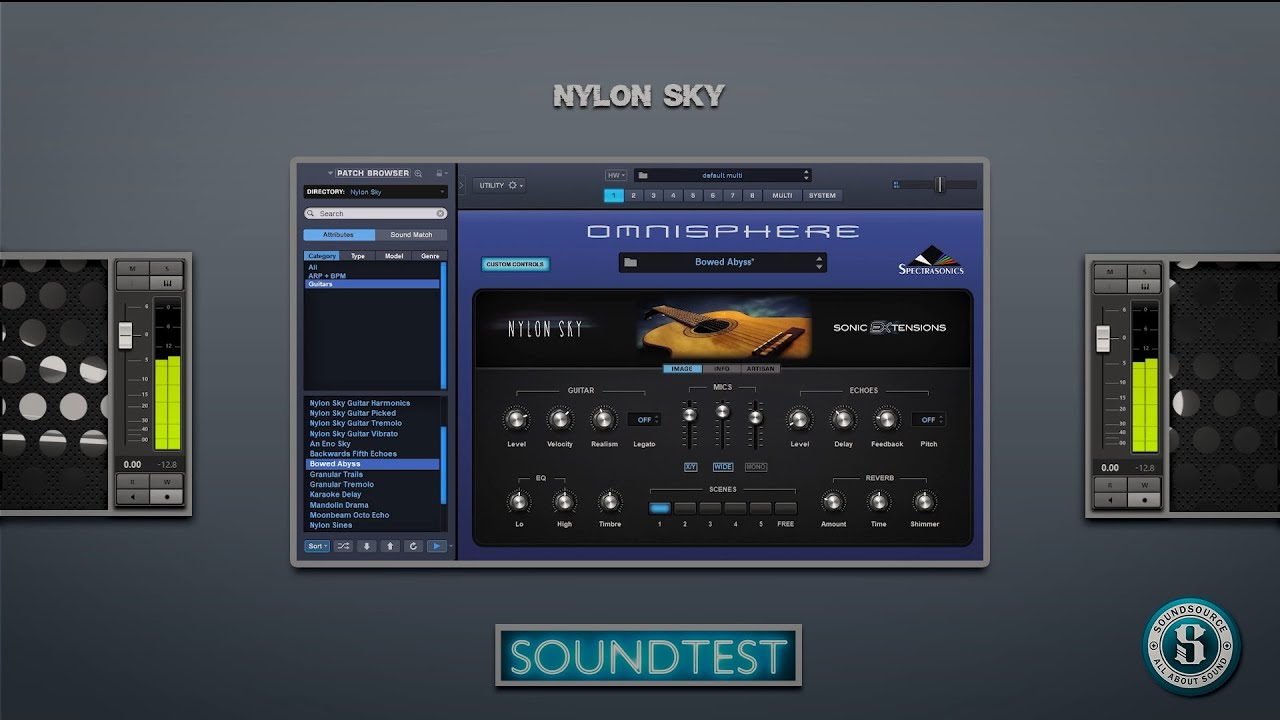Open the play button options arrow
The image size is (1280, 720).
click(x=451, y=546)
